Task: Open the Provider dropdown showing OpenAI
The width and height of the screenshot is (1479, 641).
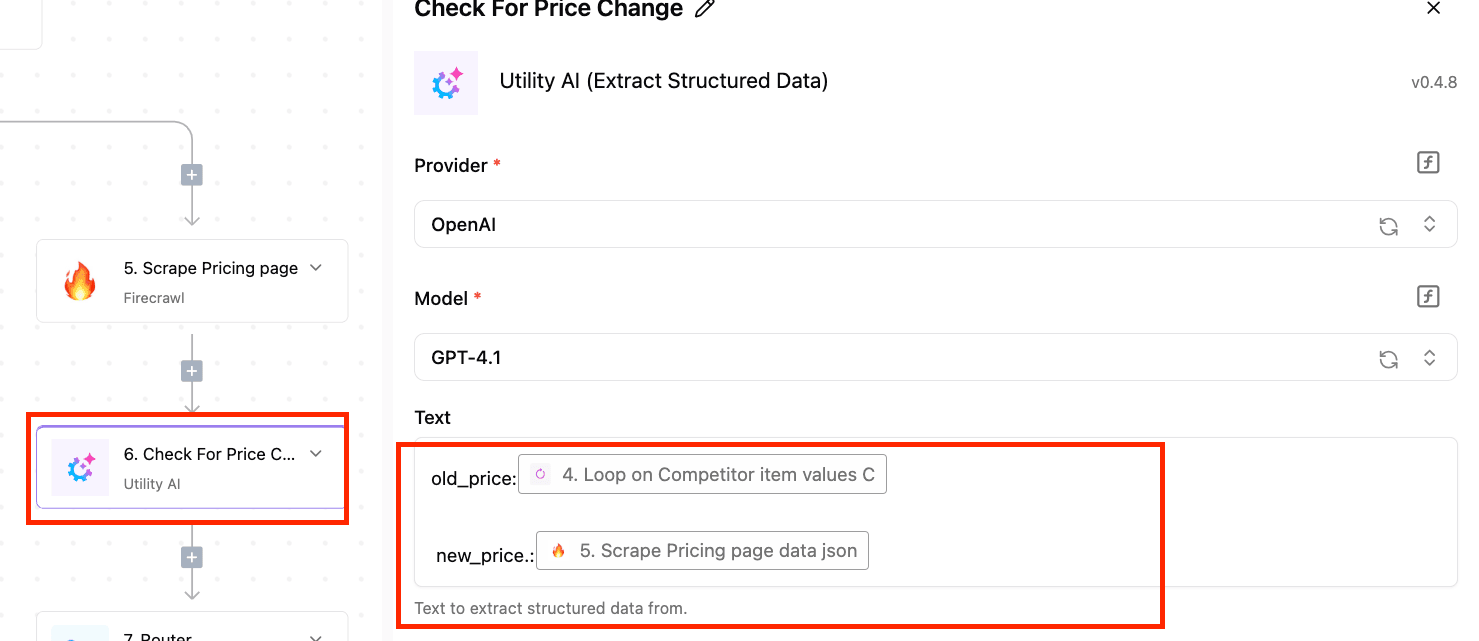Action: click(x=935, y=224)
